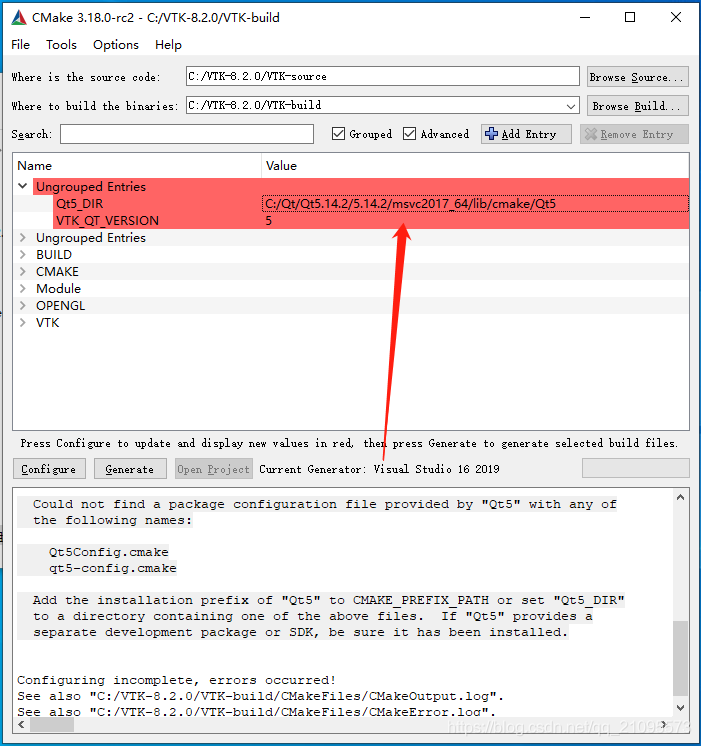Image resolution: width=701 pixels, height=746 pixels.
Task: Open the File menu
Action: [20, 45]
